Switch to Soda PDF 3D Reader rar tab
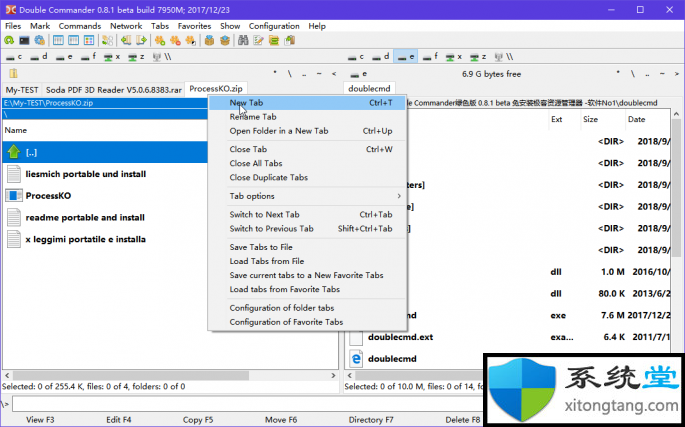Image resolution: width=685 pixels, height=427 pixels. 114,90
